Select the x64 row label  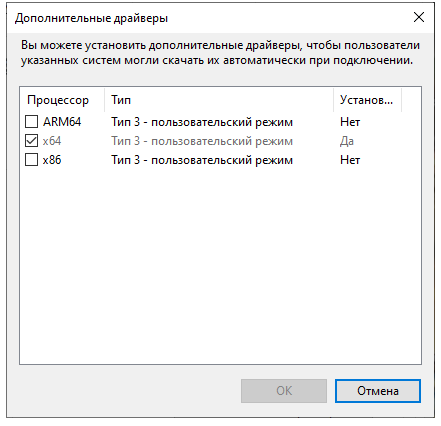[x=52, y=141]
